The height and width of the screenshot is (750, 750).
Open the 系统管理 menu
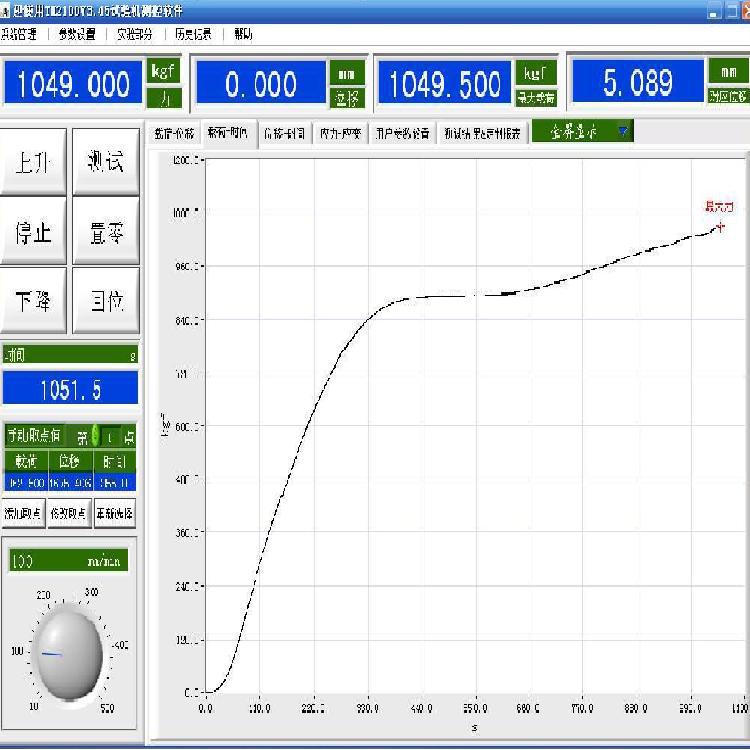pos(20,34)
